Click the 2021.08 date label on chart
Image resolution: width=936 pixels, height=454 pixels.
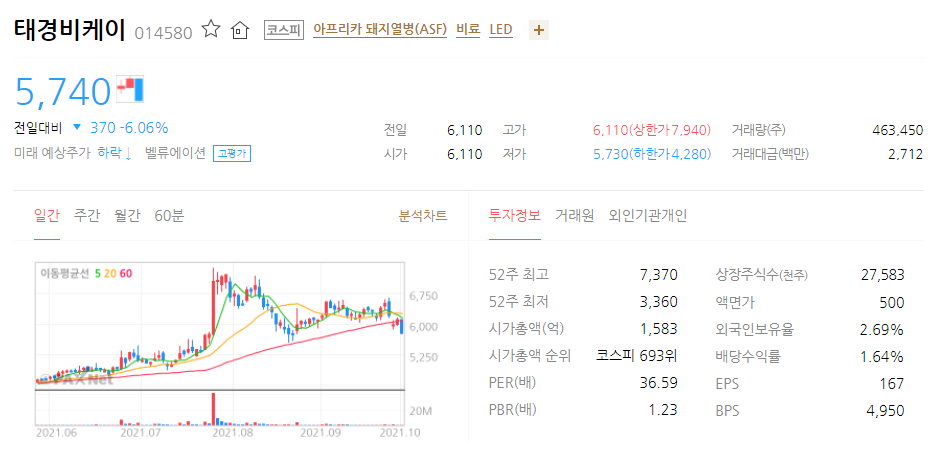point(234,432)
